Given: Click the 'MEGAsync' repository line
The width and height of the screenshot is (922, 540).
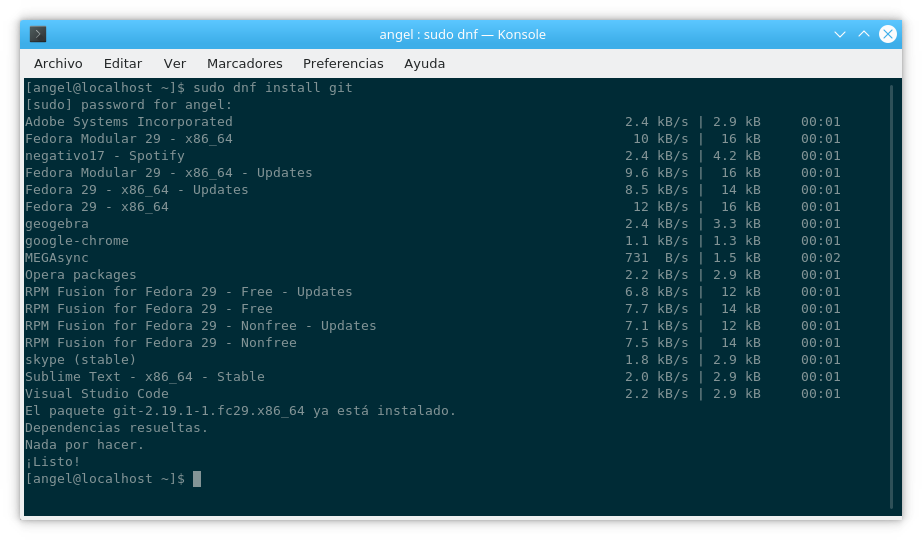Looking at the screenshot, I should (57, 258).
